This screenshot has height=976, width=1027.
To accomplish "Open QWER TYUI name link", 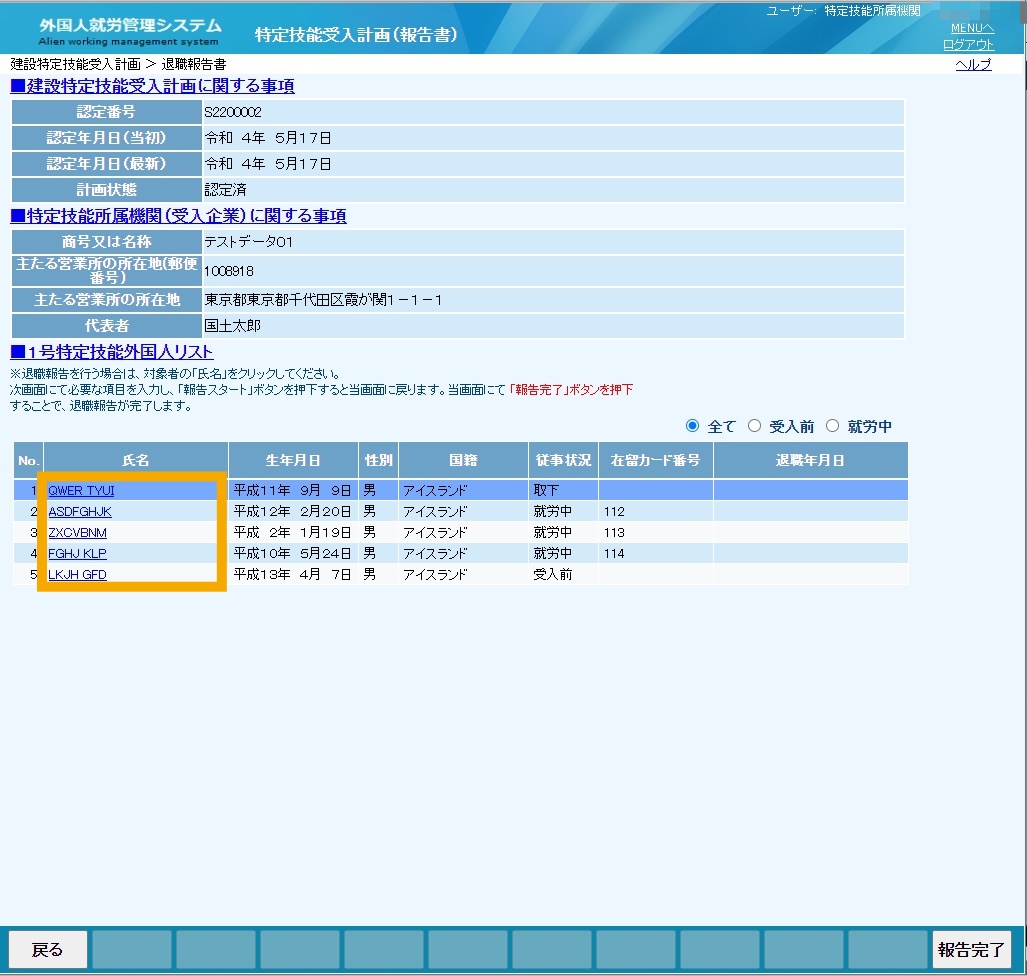I will tap(81, 491).
